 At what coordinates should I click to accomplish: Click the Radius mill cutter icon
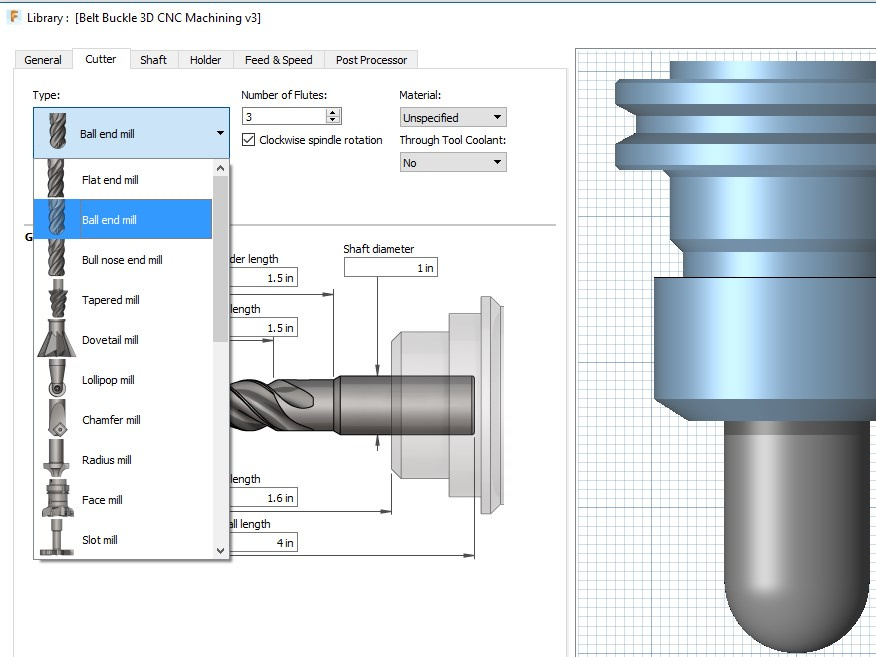pos(56,459)
